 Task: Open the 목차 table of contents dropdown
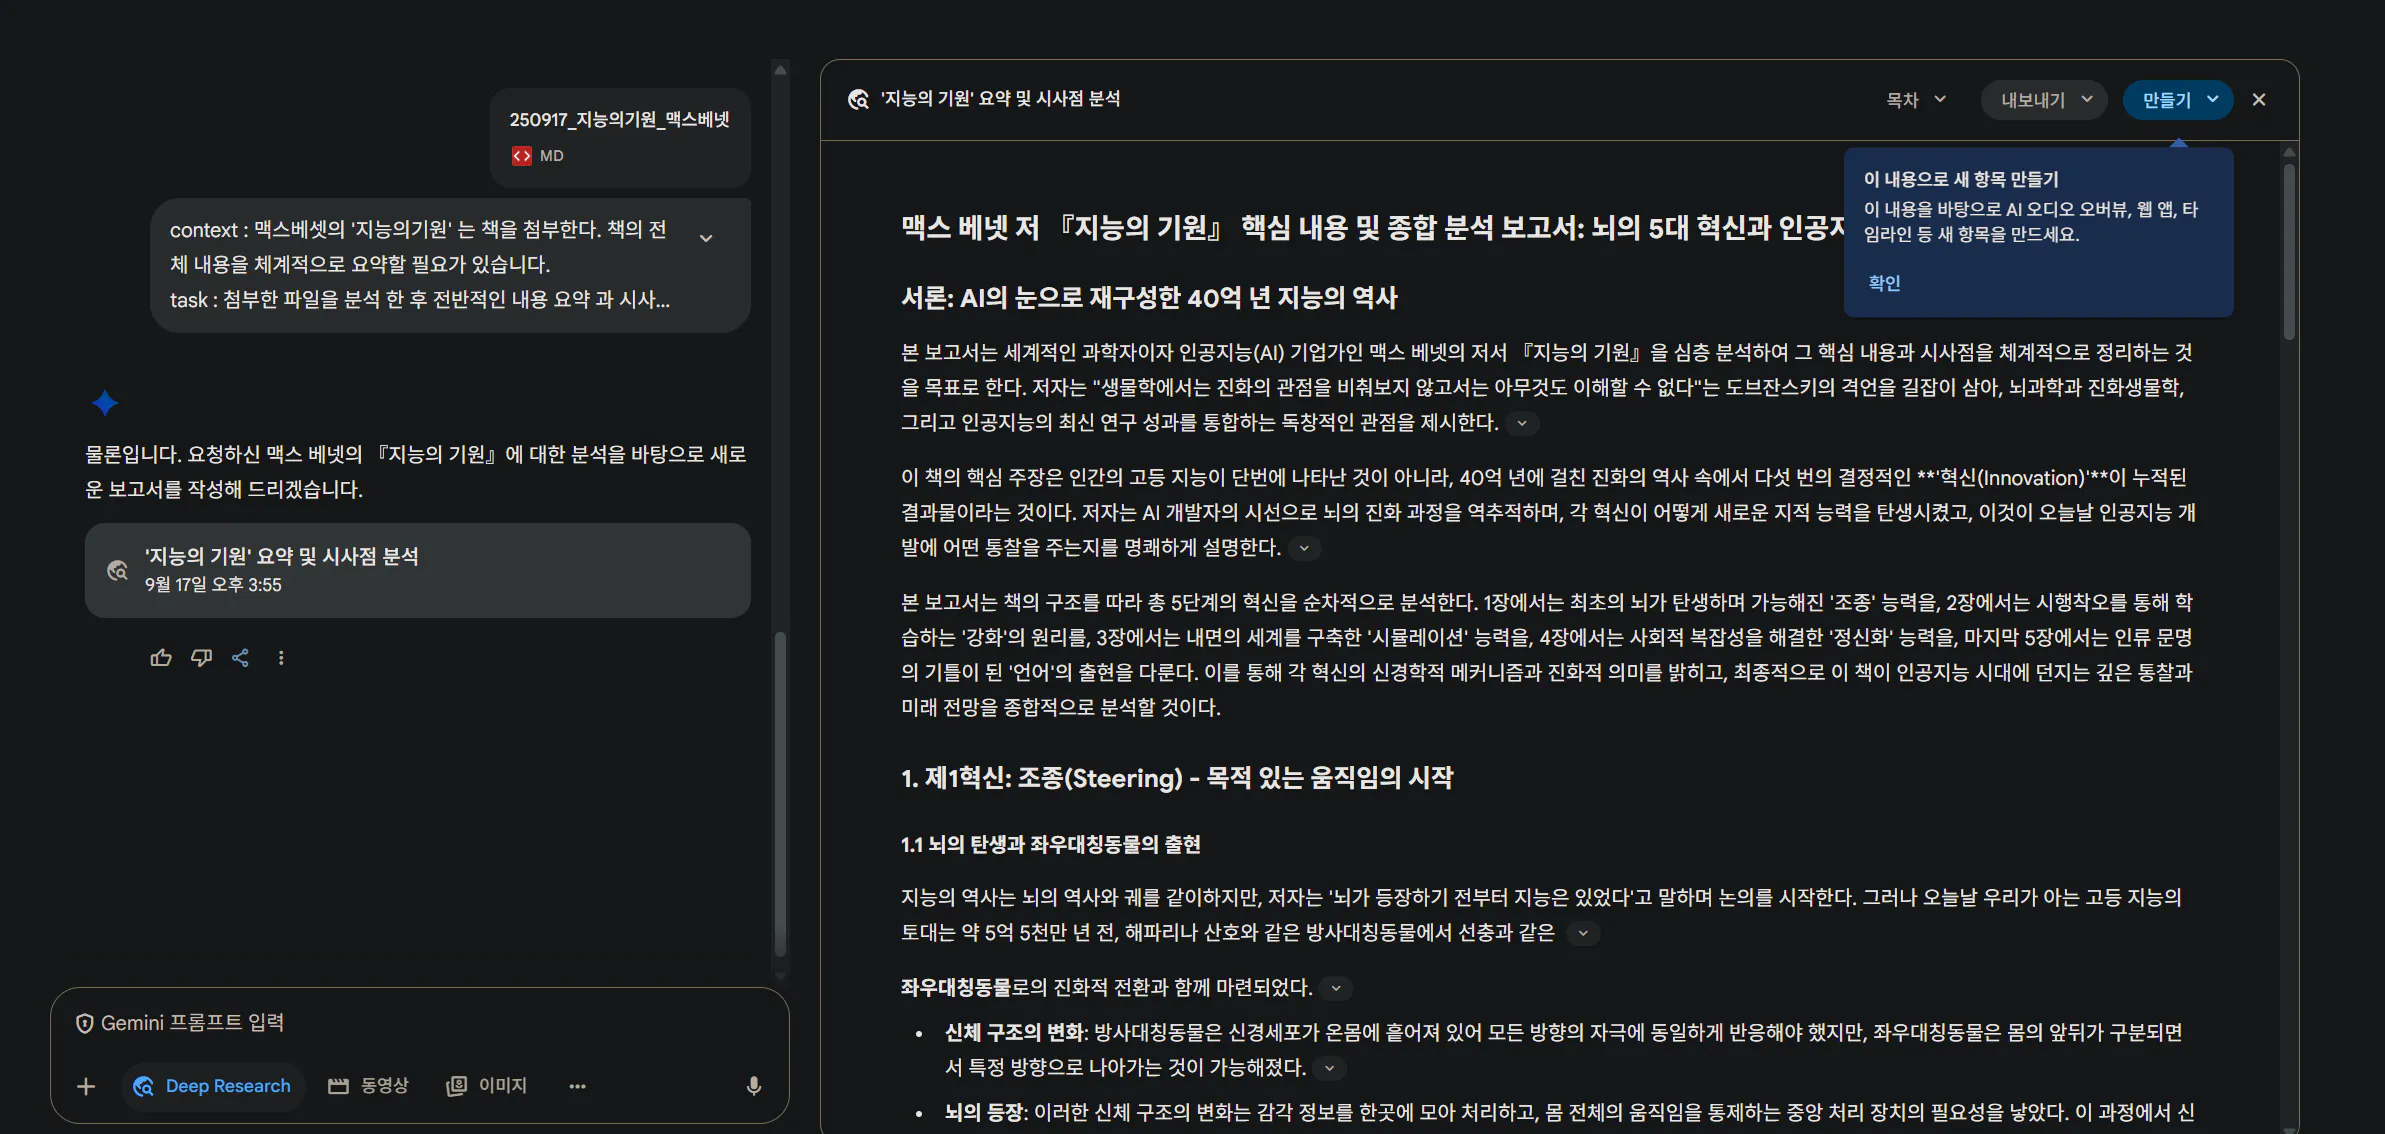(1916, 100)
